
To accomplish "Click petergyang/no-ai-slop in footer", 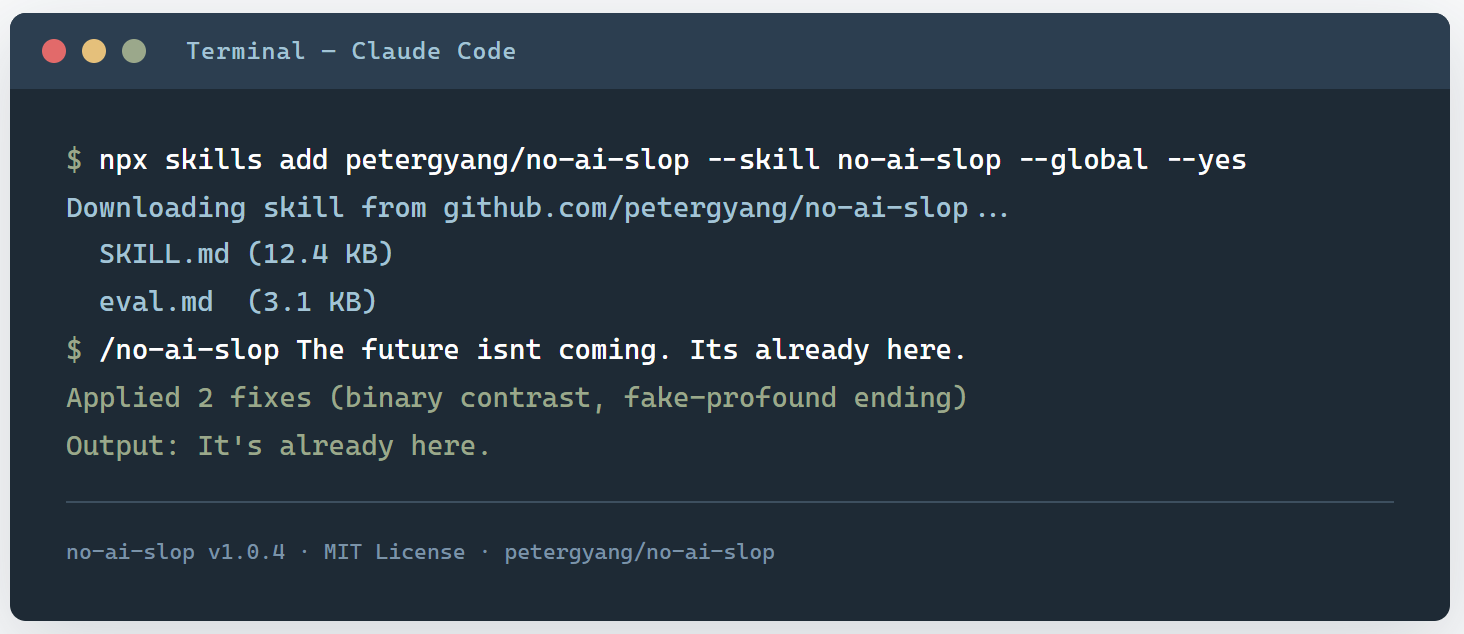I will pos(639,552).
